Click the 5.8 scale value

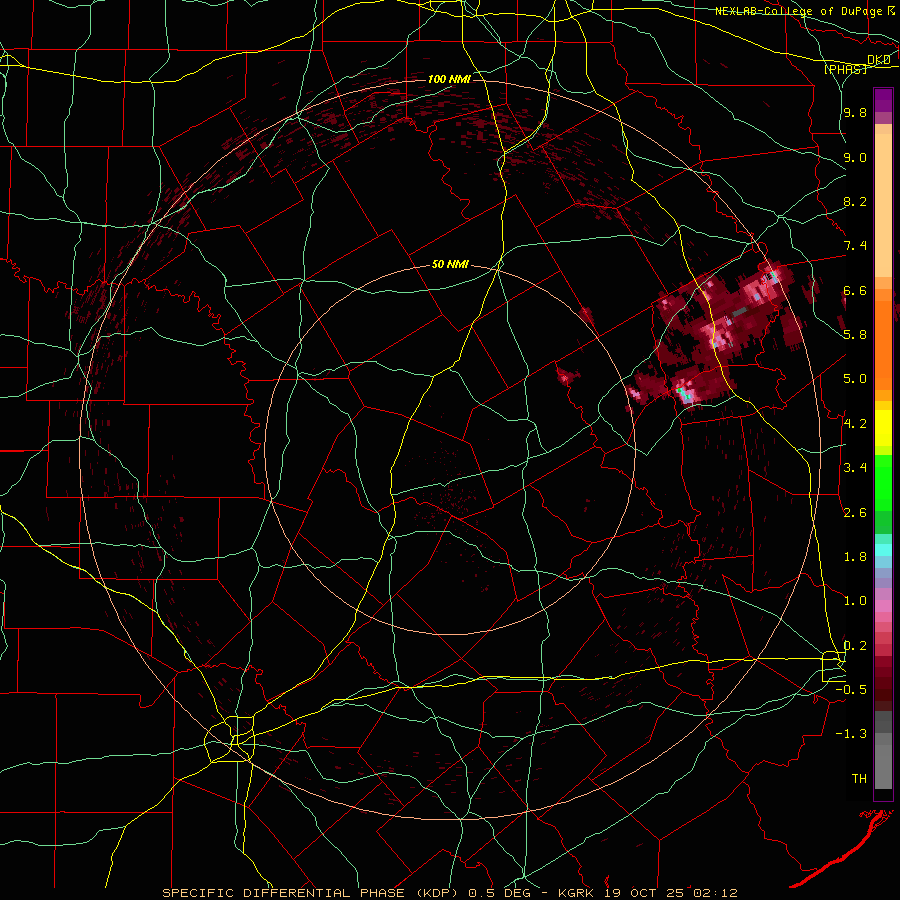tap(855, 335)
